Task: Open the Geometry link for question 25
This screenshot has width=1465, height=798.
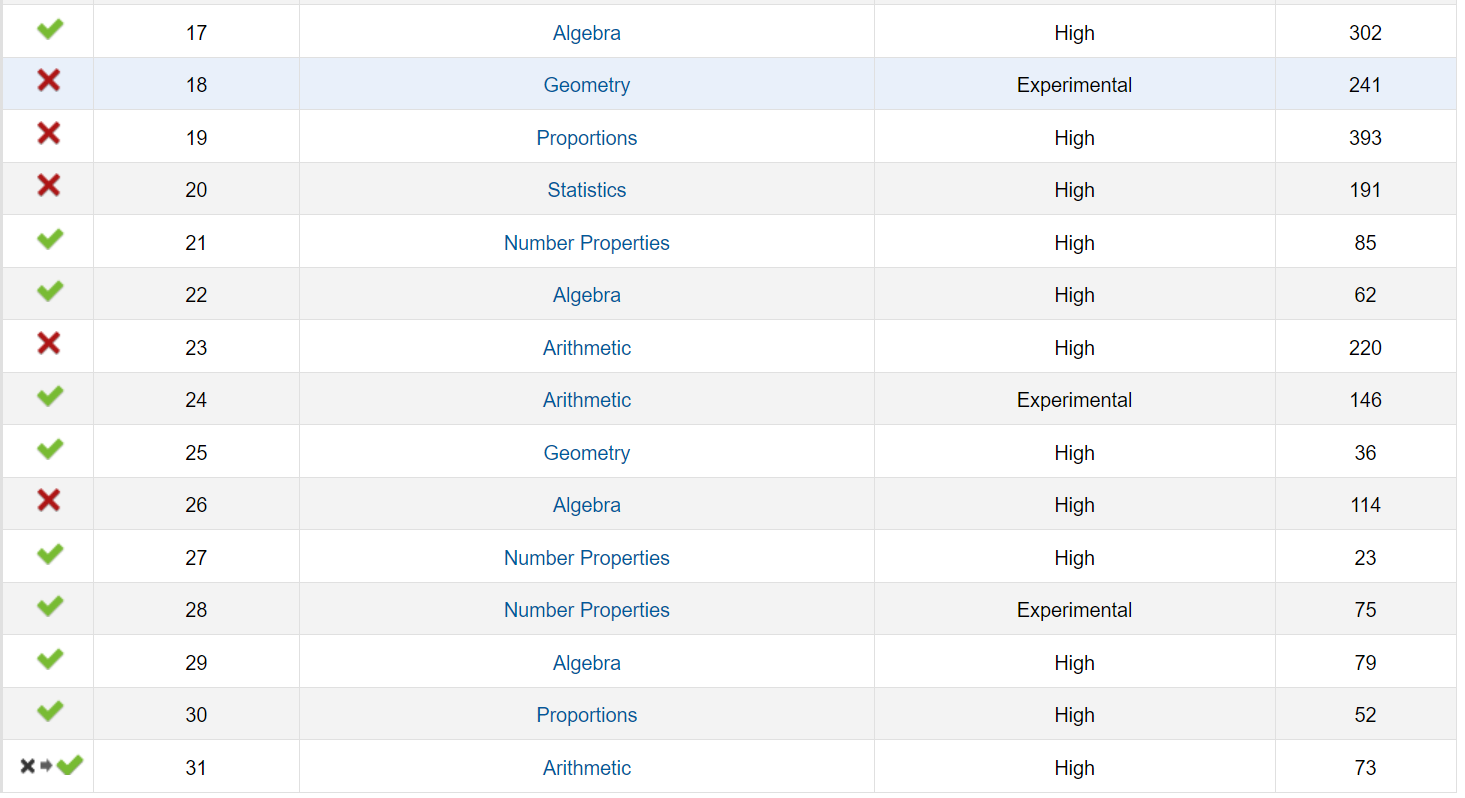Action: 586,453
